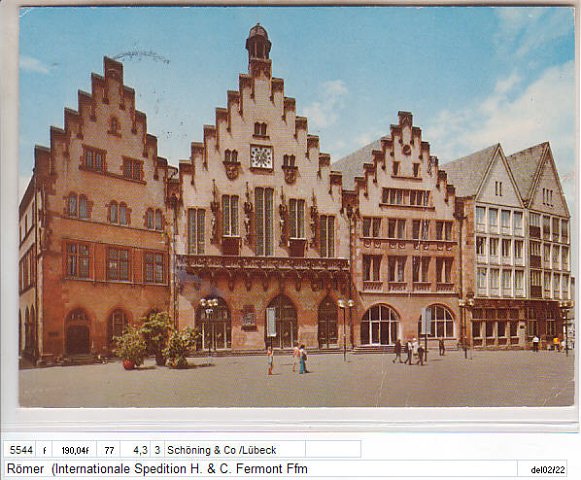Select the small 'f' cell beside 5544
Viewport: 581px width, 480px height.
[x=44, y=450]
